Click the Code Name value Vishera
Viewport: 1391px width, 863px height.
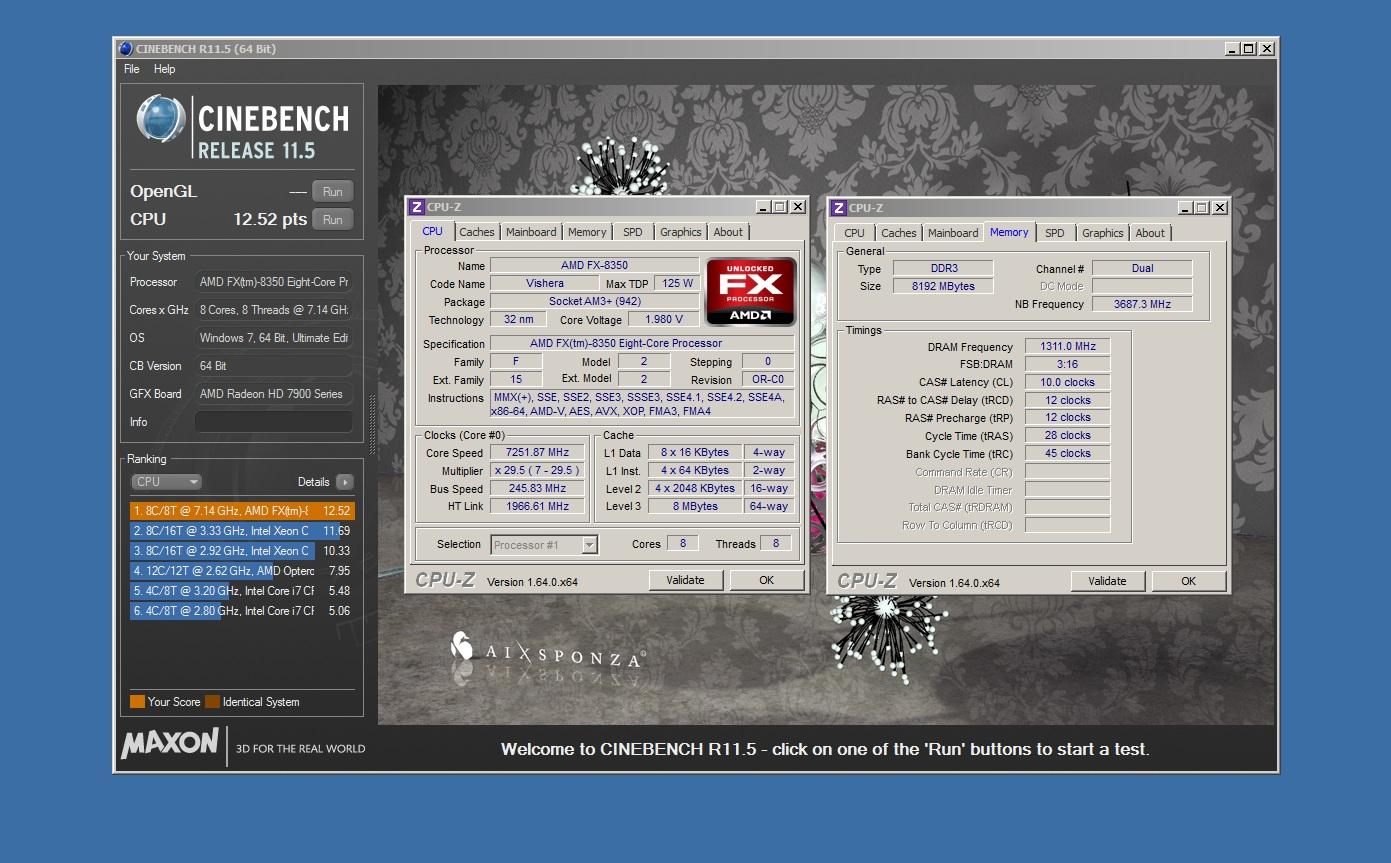pos(545,284)
